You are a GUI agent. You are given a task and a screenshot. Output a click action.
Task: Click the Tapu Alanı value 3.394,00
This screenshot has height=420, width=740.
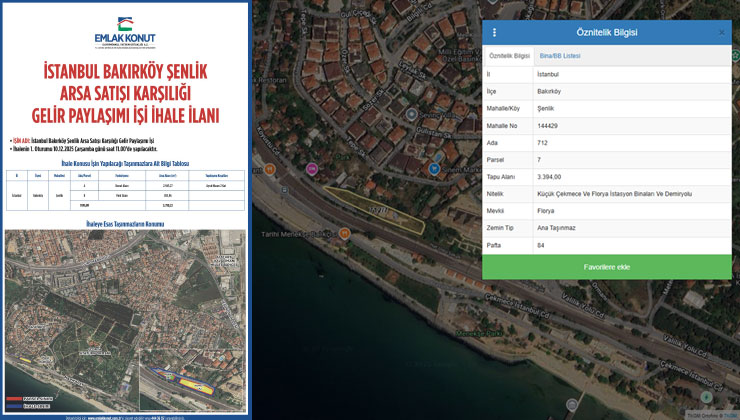pos(556,176)
